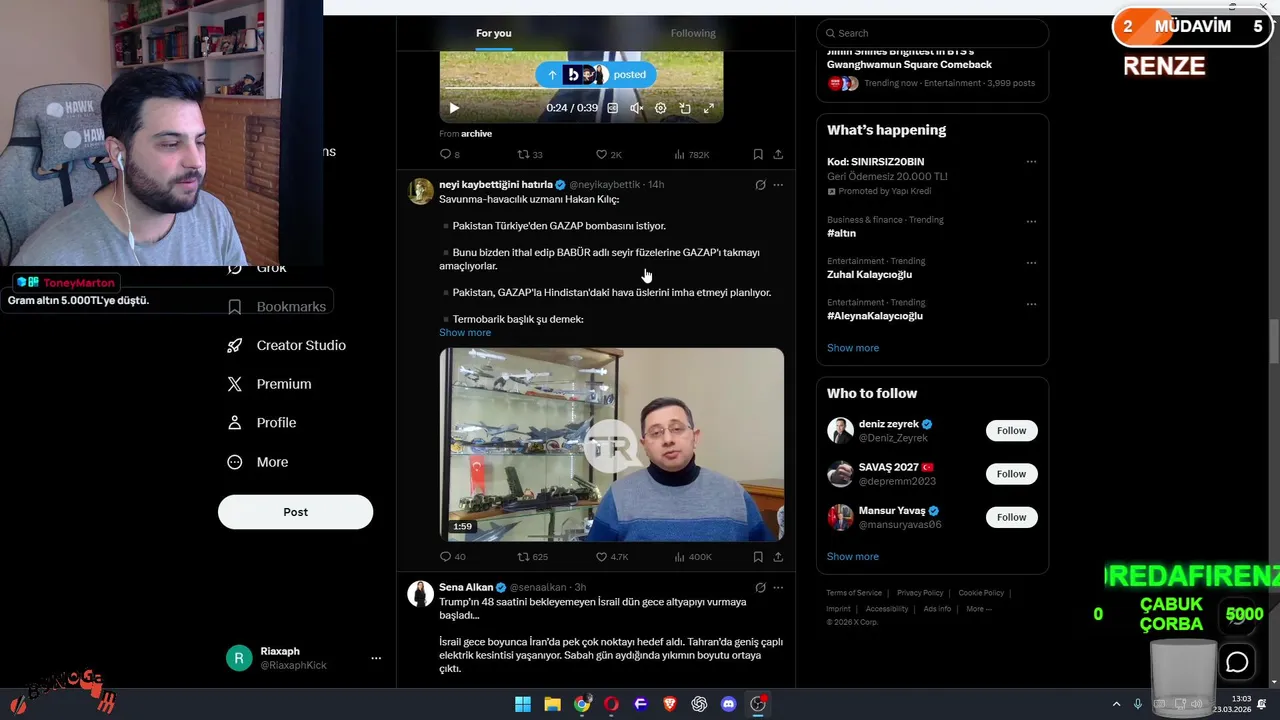1280x720 pixels.
Task: Open options for #AleynaKalaycıoğlu trend
Action: click(1031, 304)
